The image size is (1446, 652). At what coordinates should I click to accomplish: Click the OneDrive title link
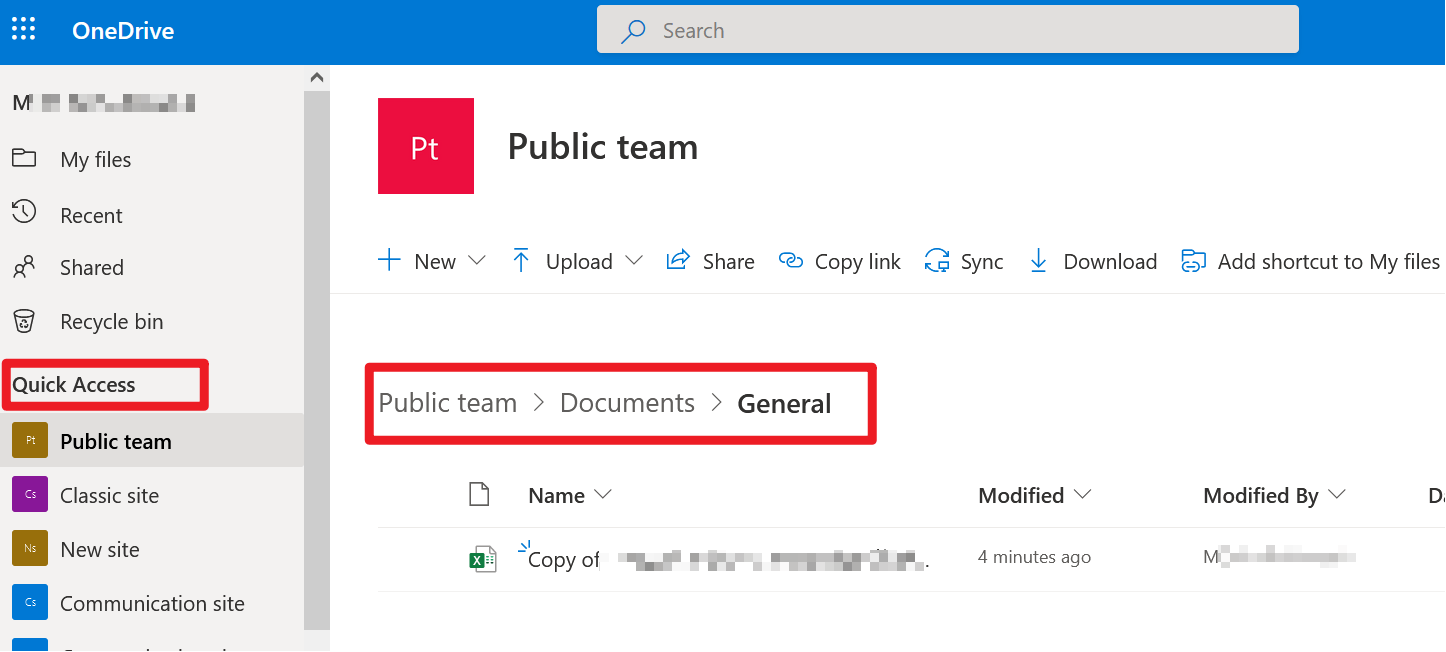[123, 31]
